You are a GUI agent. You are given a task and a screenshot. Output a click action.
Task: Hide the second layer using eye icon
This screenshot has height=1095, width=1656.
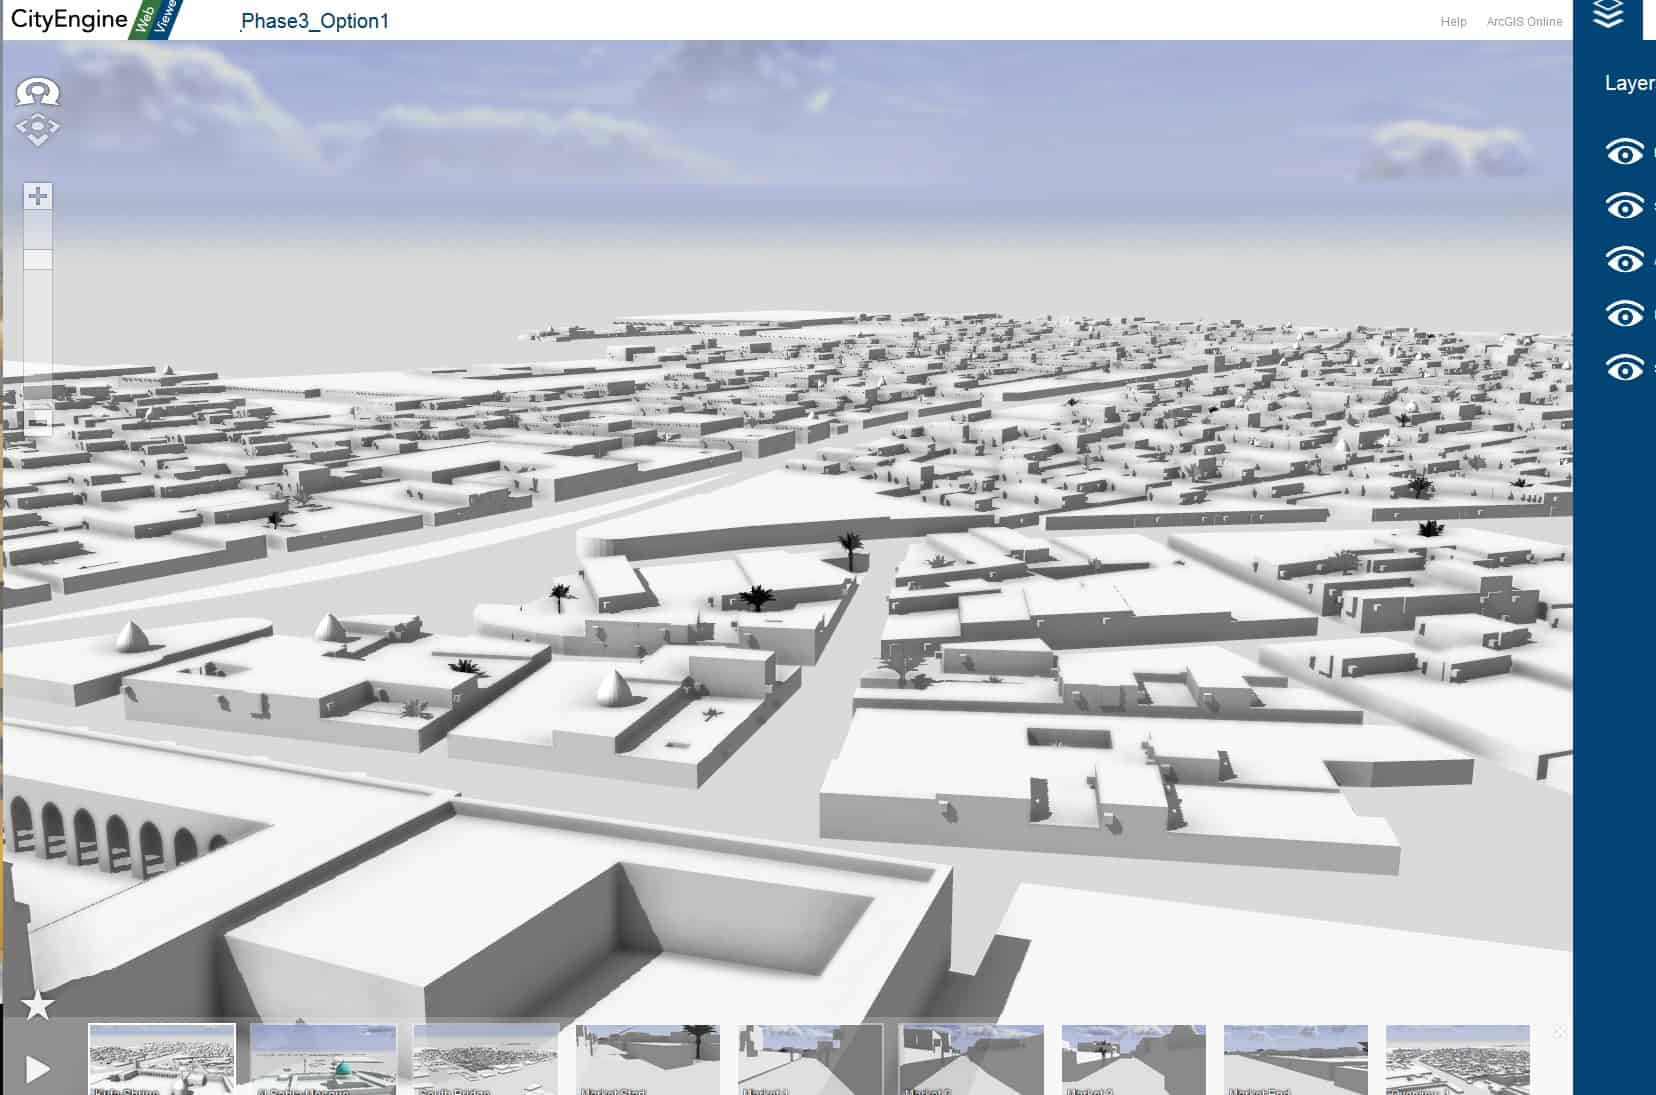pos(1624,206)
